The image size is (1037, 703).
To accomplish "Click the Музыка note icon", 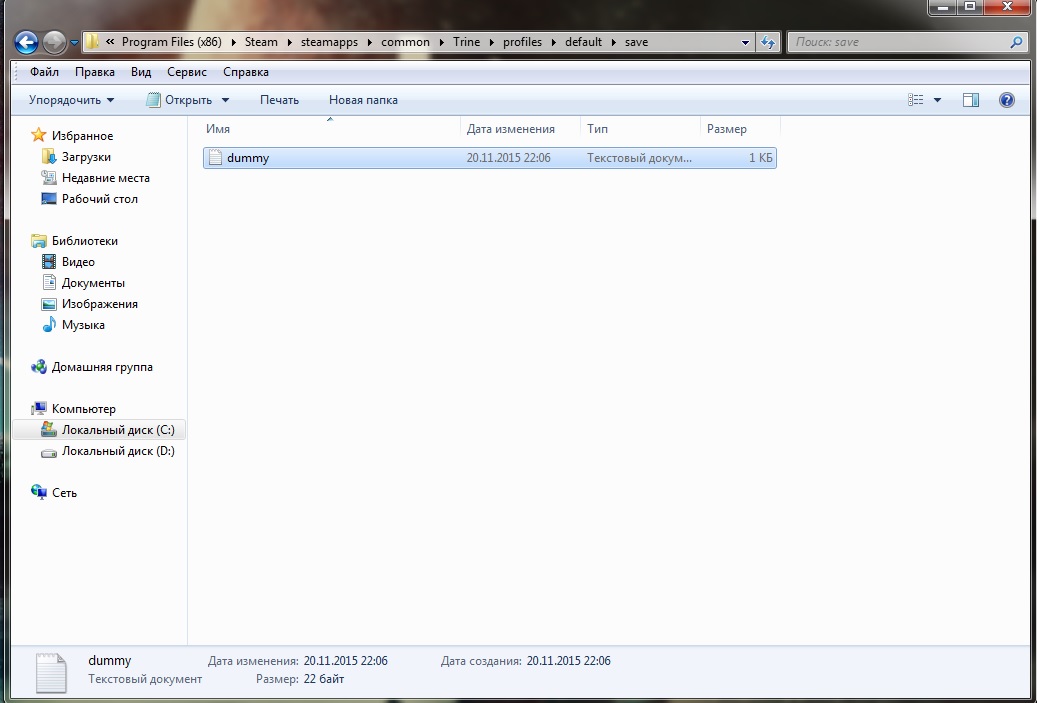I will [x=49, y=325].
